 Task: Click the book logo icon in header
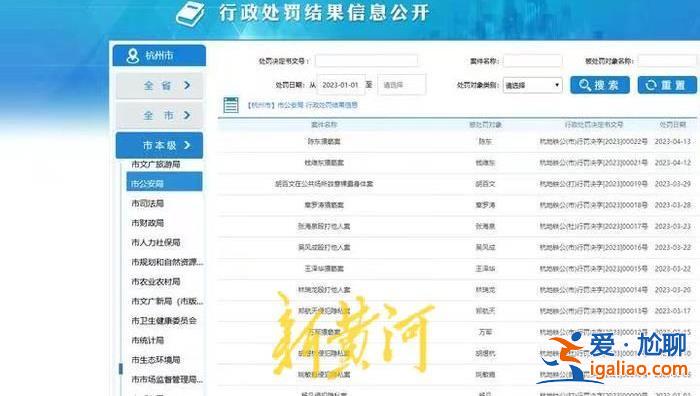(x=191, y=14)
